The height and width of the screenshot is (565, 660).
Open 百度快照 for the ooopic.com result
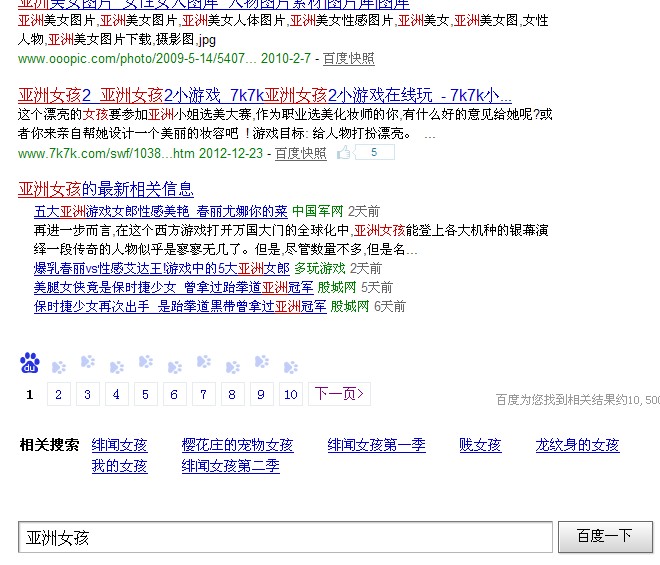pos(349,59)
